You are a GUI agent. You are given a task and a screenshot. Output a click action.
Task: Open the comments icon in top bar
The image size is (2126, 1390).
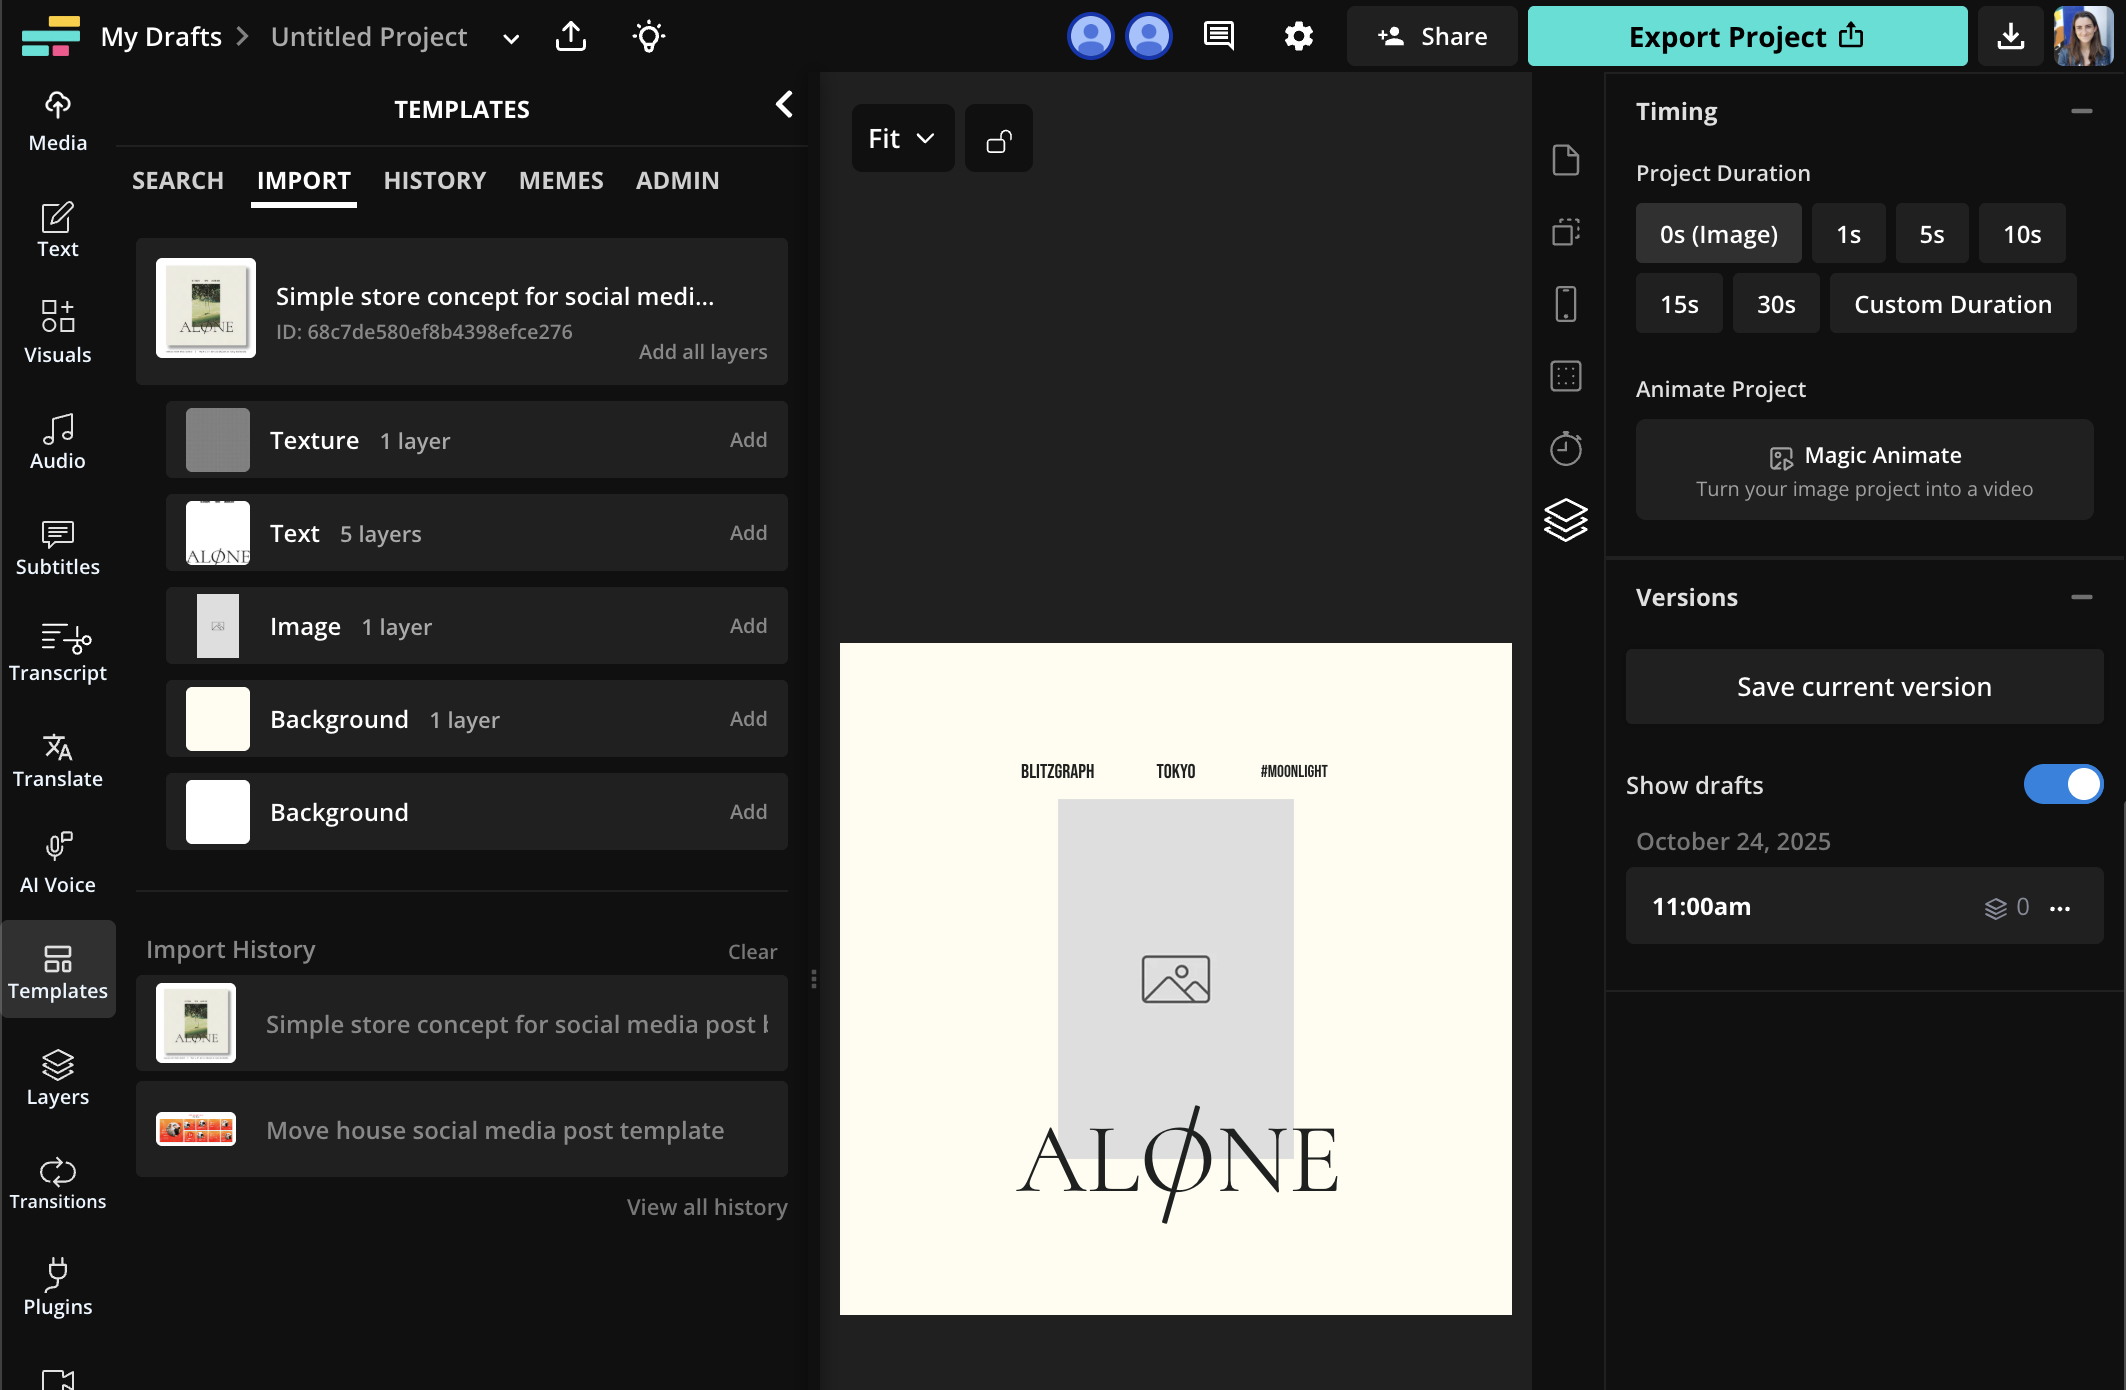(x=1218, y=37)
